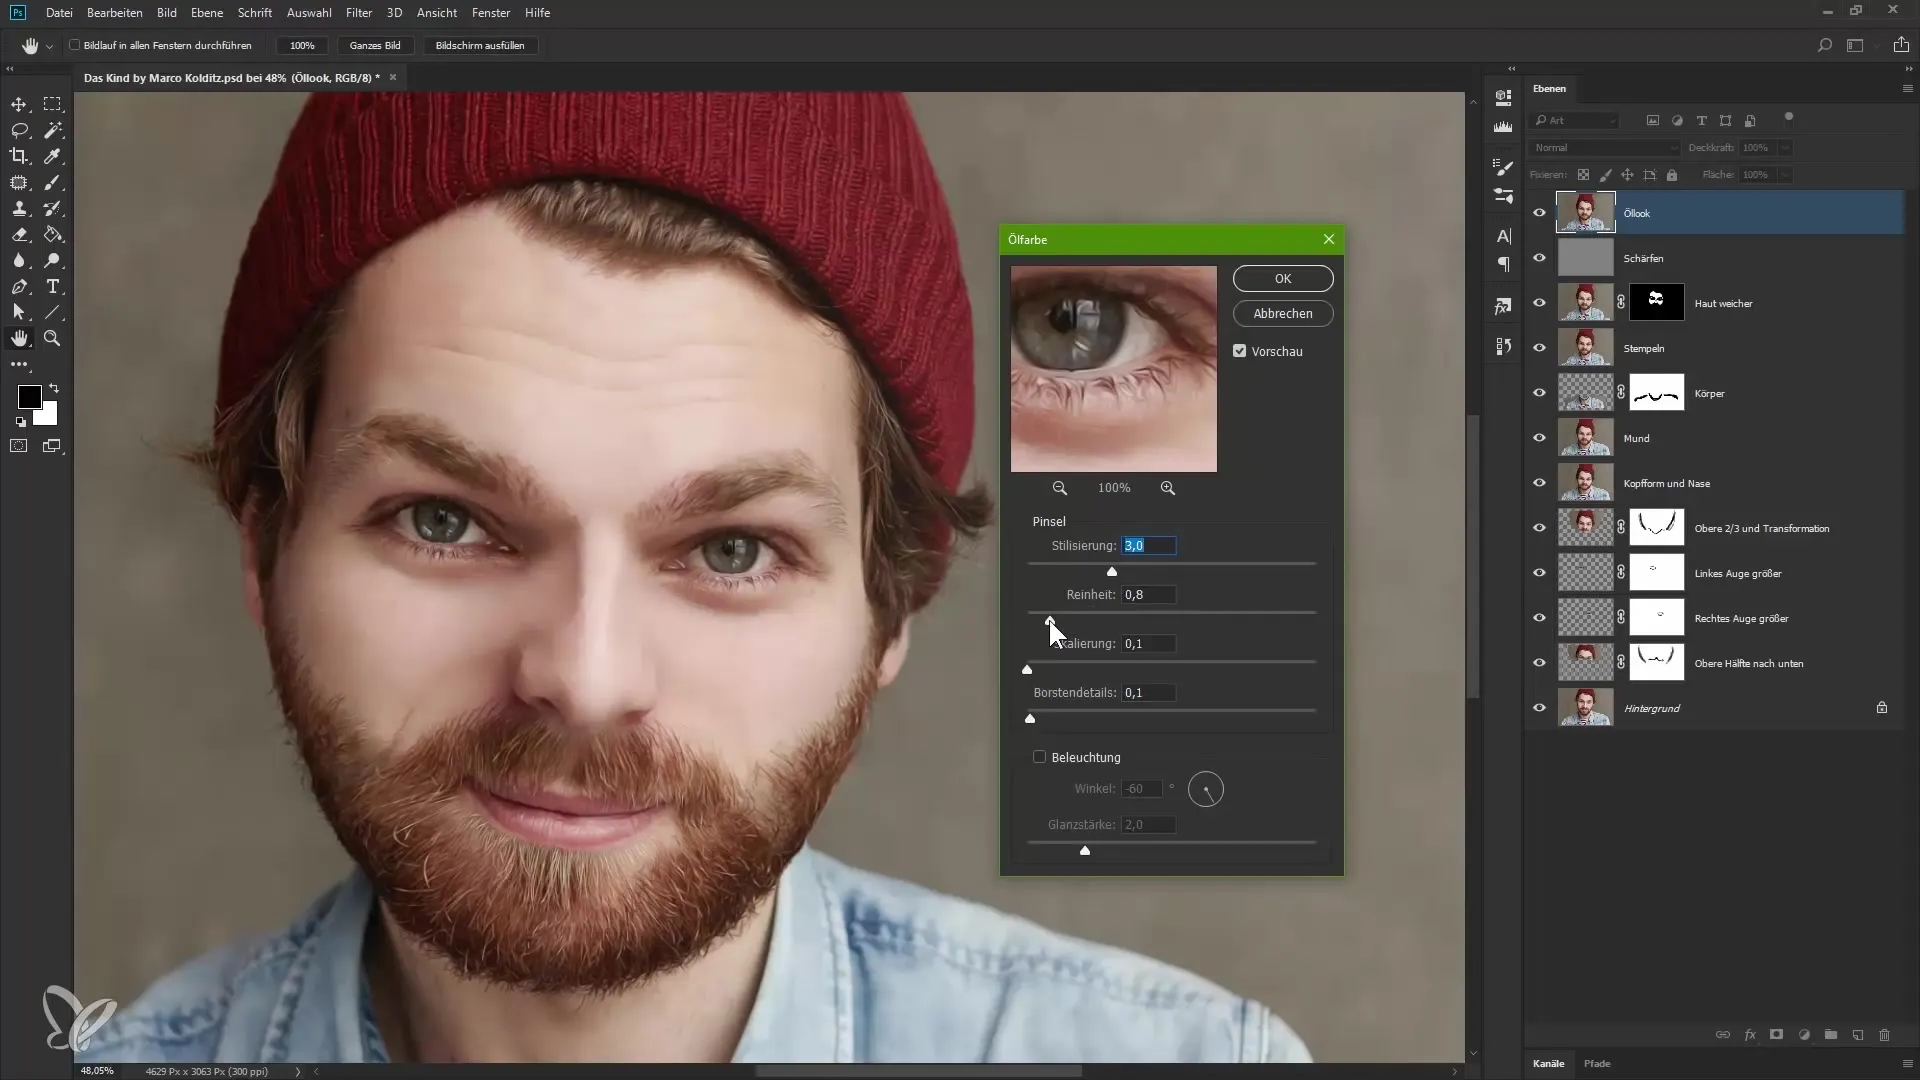Hide the Hintergrund layer
Viewport: 1920px width, 1080px height.
click(1540, 708)
